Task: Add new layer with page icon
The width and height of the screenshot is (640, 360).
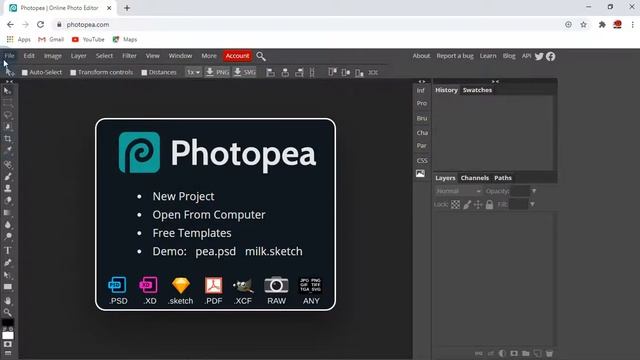Action: click(x=538, y=353)
